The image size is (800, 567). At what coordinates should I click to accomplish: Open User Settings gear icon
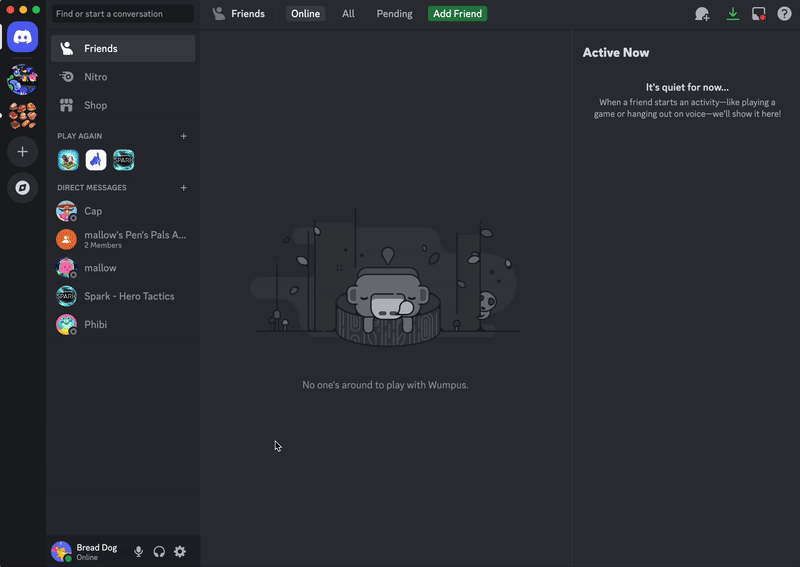click(x=180, y=551)
